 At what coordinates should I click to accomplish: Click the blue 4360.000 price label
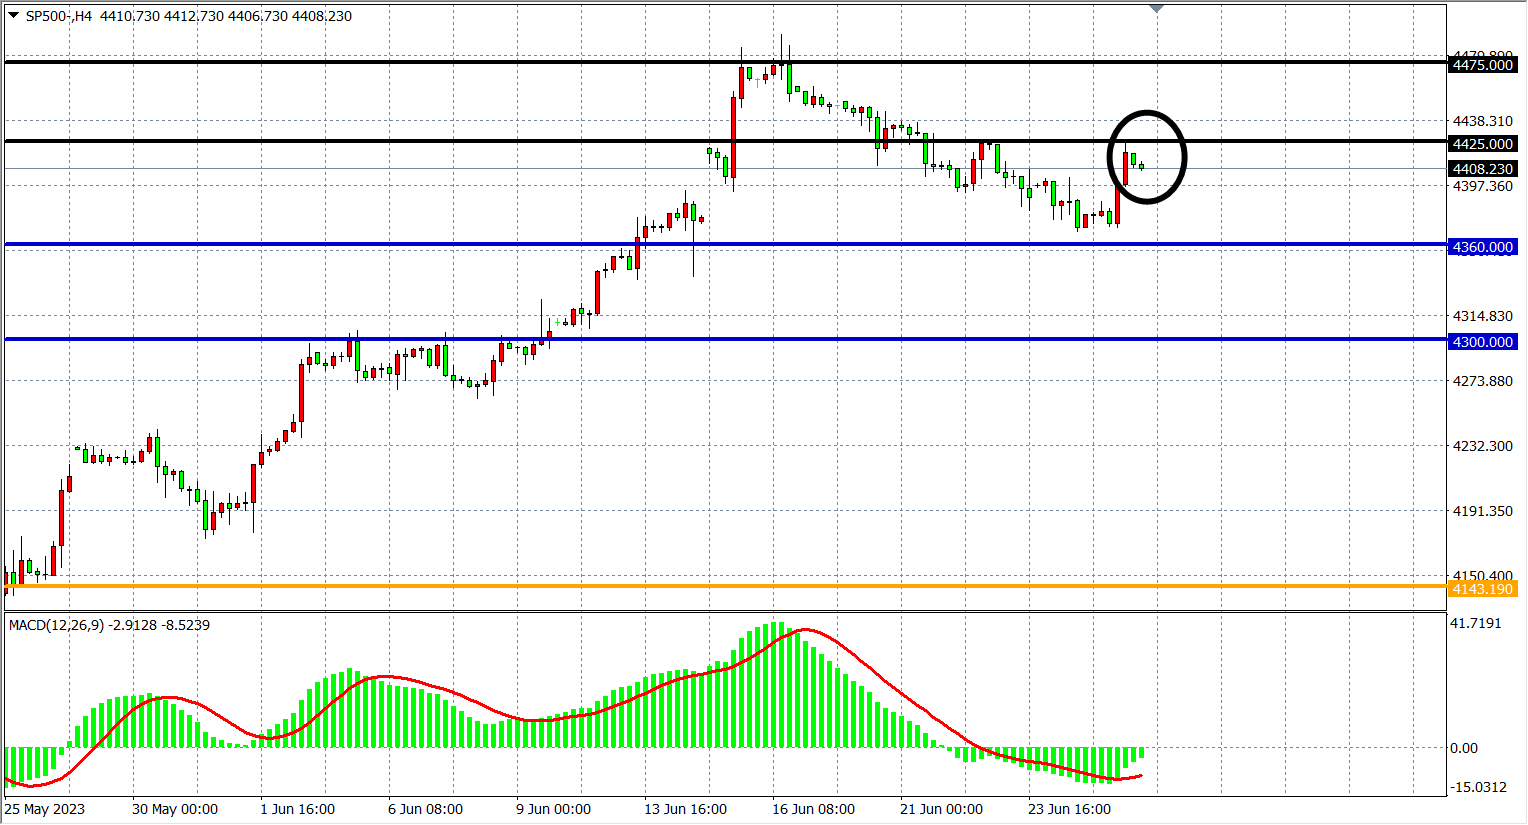pyautogui.click(x=1482, y=247)
